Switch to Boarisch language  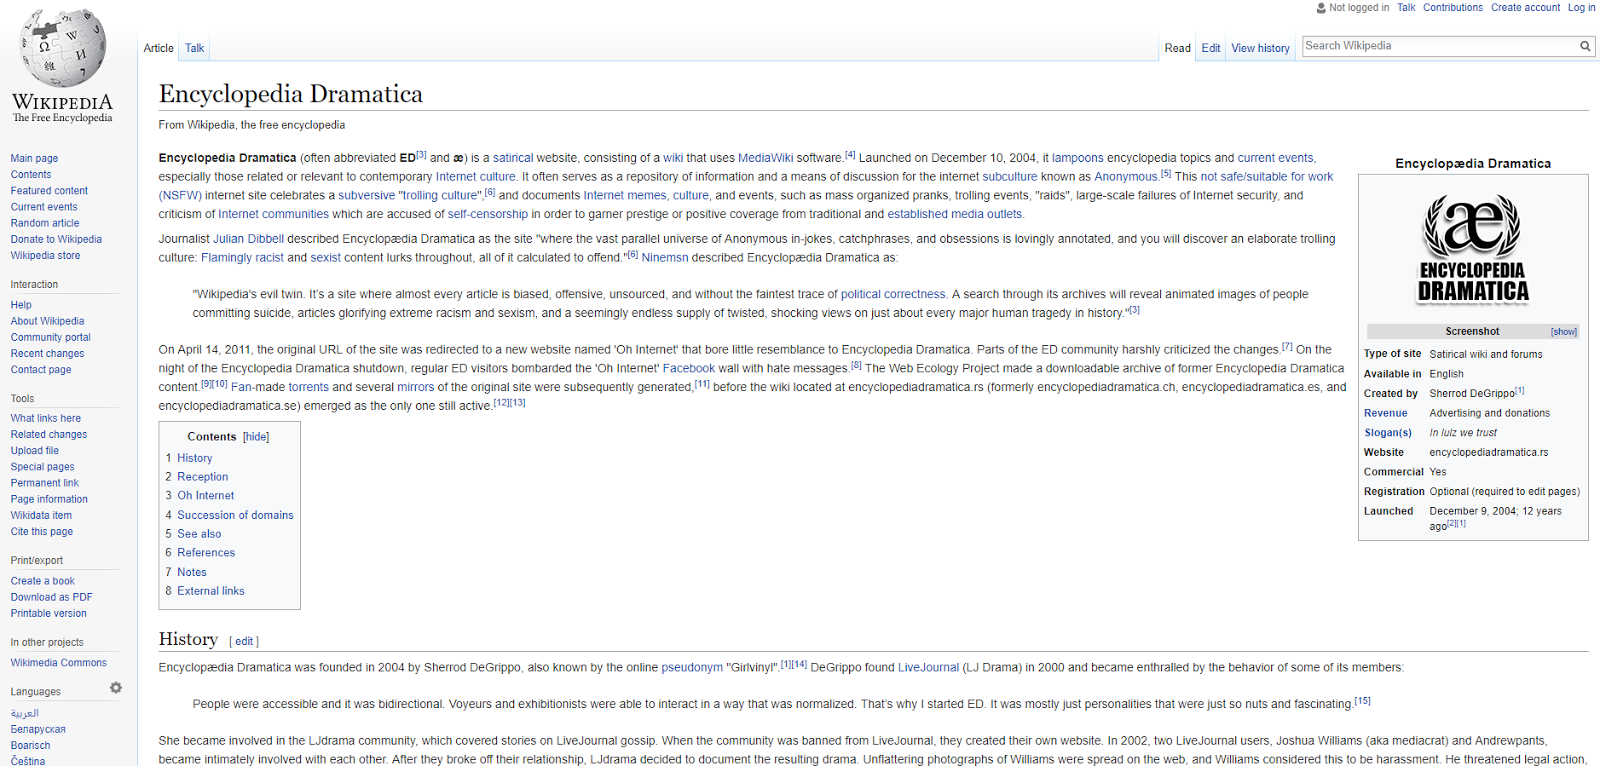point(30,745)
